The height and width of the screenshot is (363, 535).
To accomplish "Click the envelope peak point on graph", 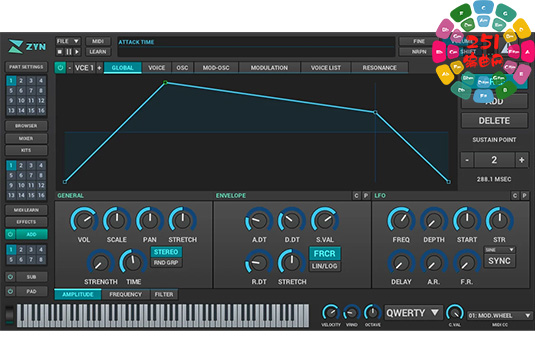I will click(x=165, y=82).
